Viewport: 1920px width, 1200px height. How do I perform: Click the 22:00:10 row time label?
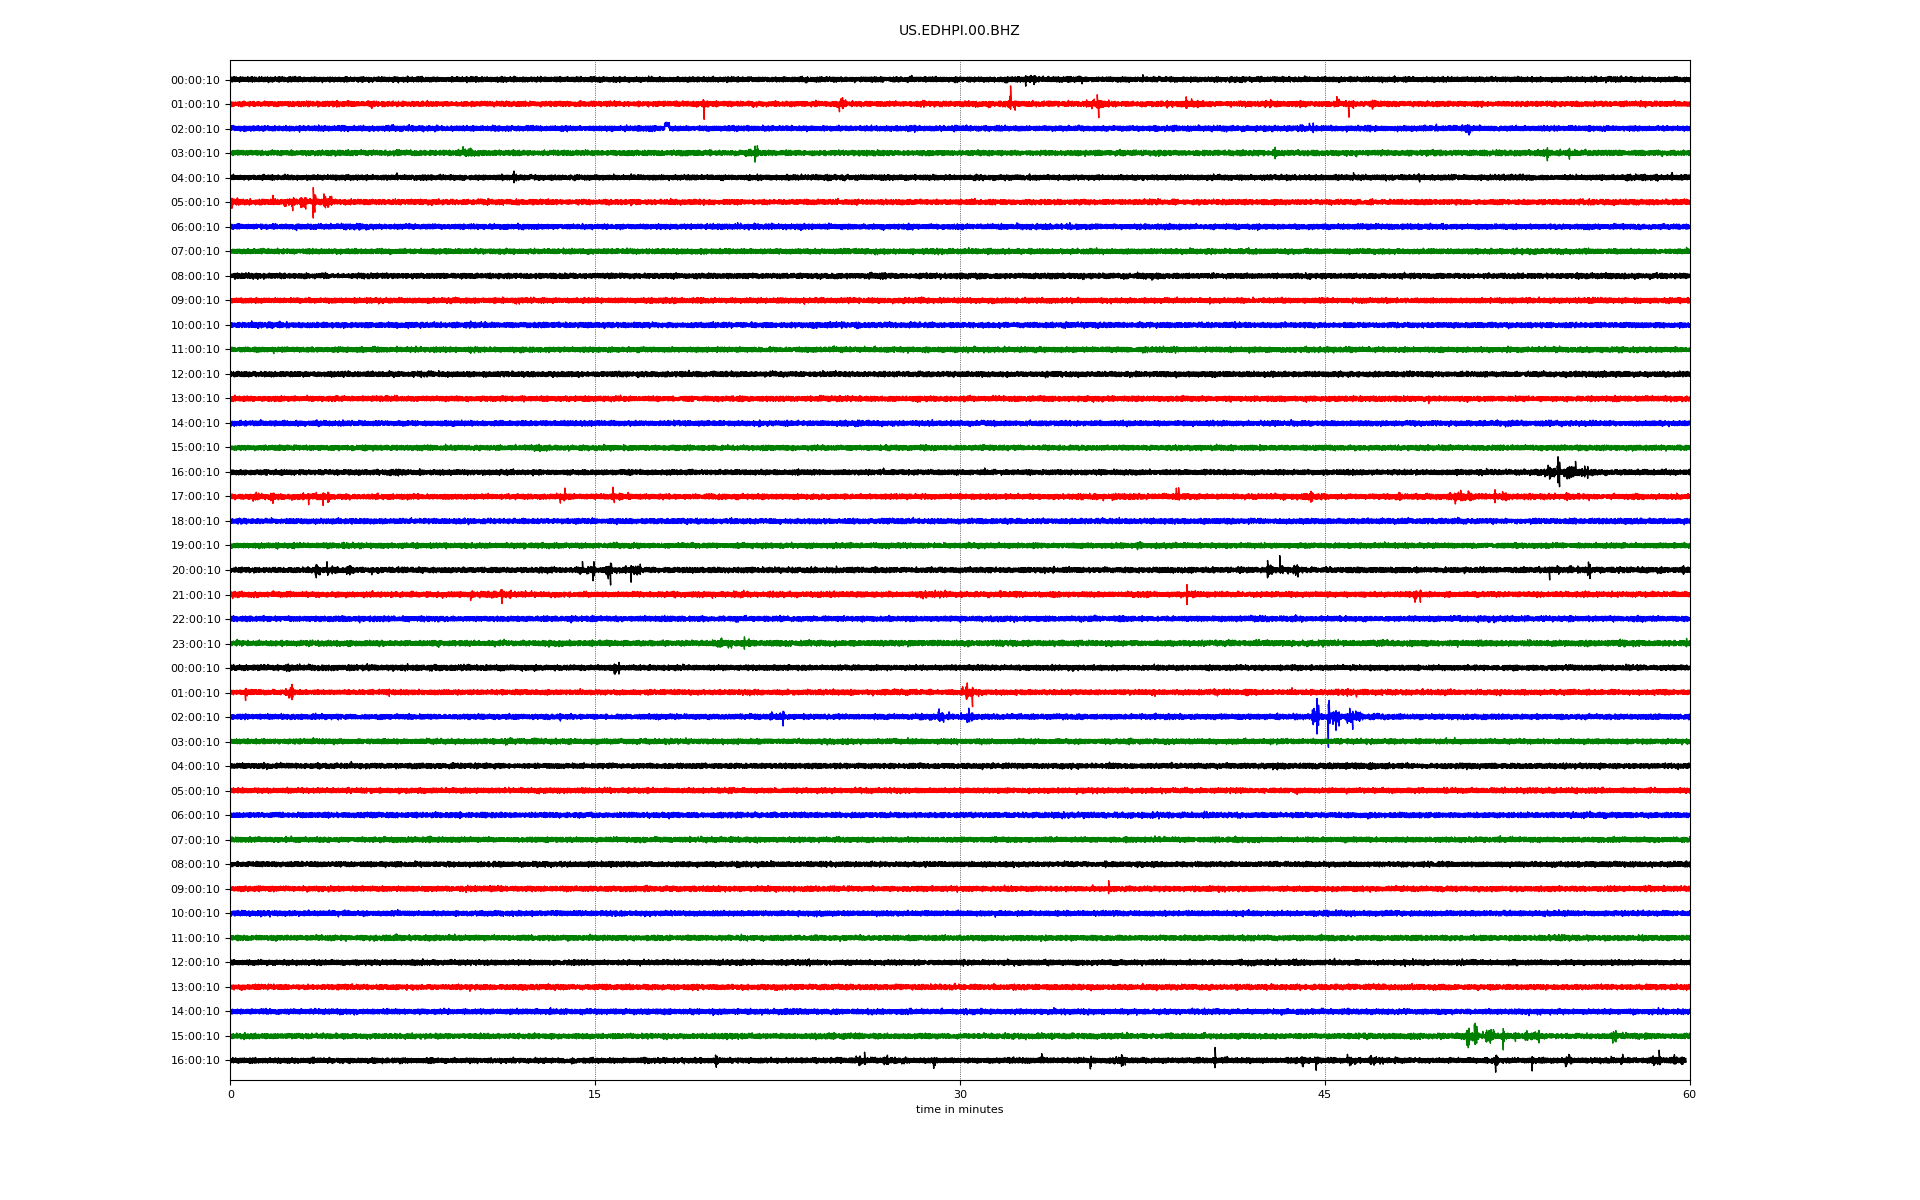coord(195,620)
